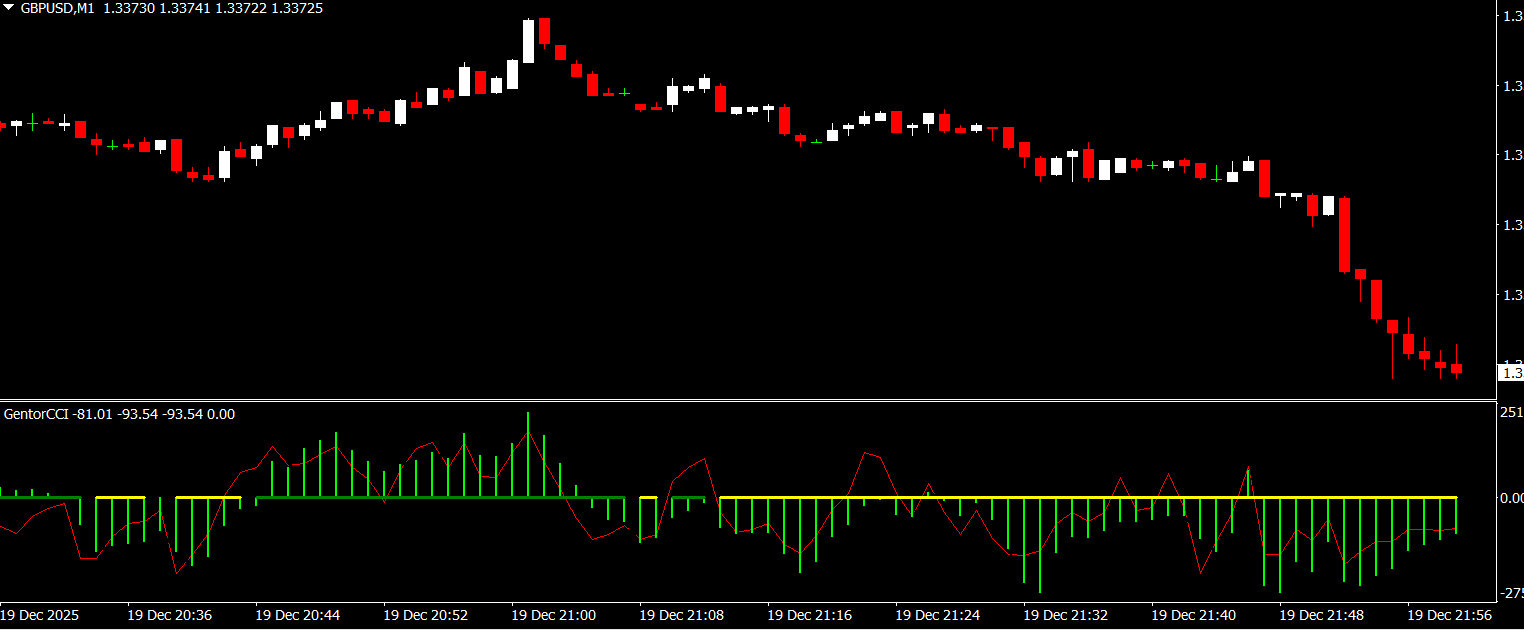Click the triangle arrow beside GBPUSD,M1
Image resolution: width=1524 pixels, height=631 pixels.
click(9, 8)
